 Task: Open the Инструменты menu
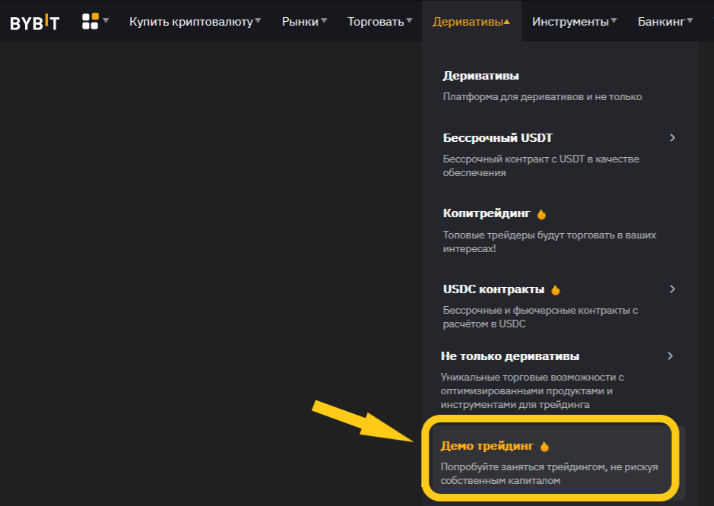point(574,21)
